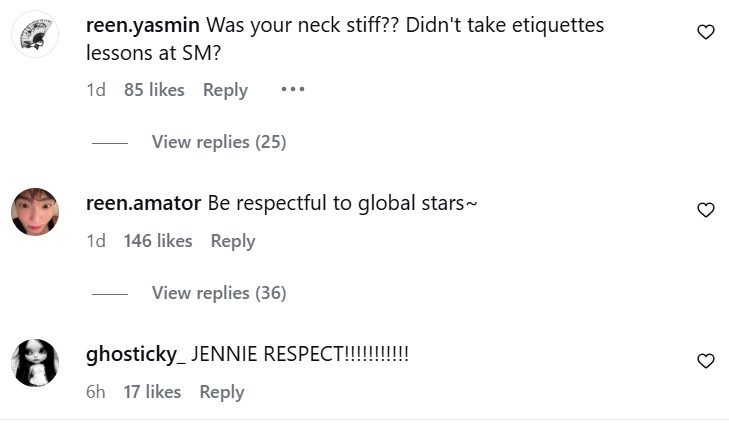The height and width of the screenshot is (423, 729).
Task: Expand View replies (36)
Action: 218,293
